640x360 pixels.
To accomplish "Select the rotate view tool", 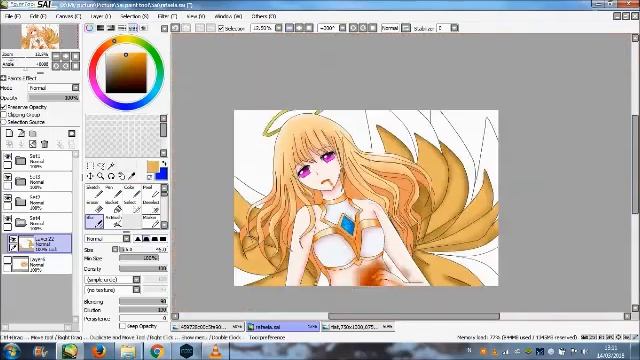I will [x=111, y=176].
